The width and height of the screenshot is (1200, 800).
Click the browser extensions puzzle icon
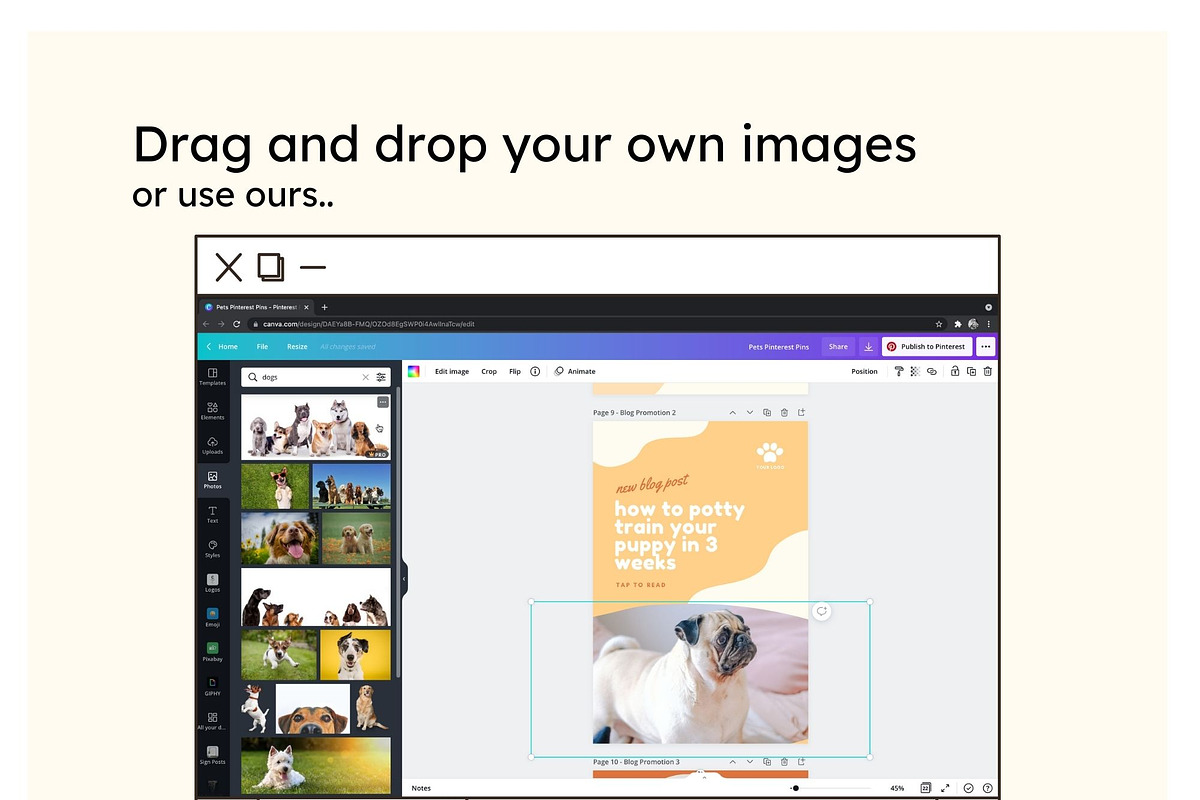[957, 324]
